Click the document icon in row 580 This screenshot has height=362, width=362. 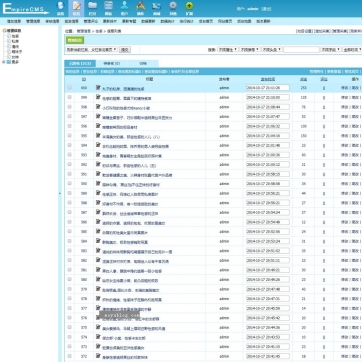tap(98, 279)
